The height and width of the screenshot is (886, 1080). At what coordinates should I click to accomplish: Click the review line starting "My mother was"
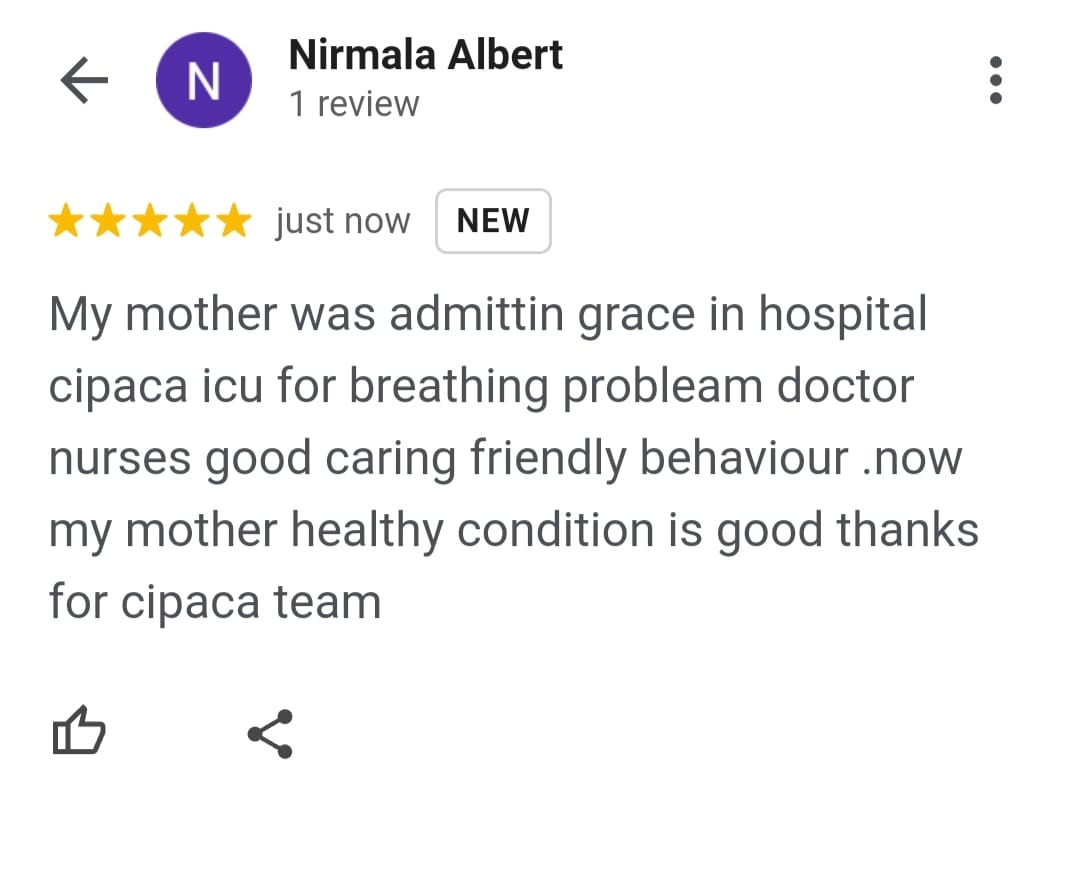pos(488,316)
